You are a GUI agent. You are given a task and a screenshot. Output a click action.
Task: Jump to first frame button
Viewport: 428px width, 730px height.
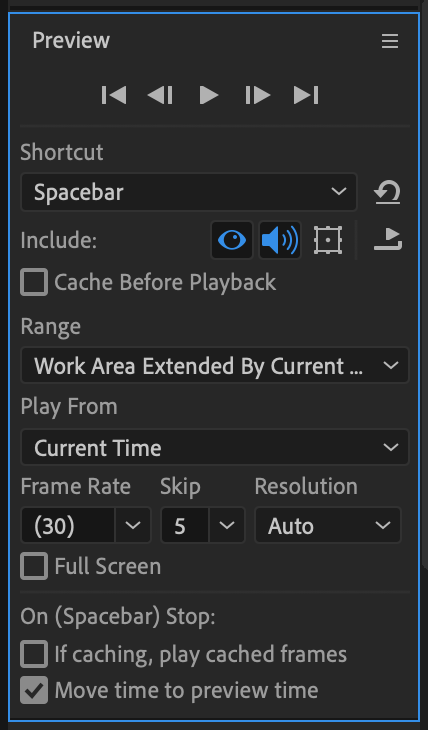click(x=114, y=95)
